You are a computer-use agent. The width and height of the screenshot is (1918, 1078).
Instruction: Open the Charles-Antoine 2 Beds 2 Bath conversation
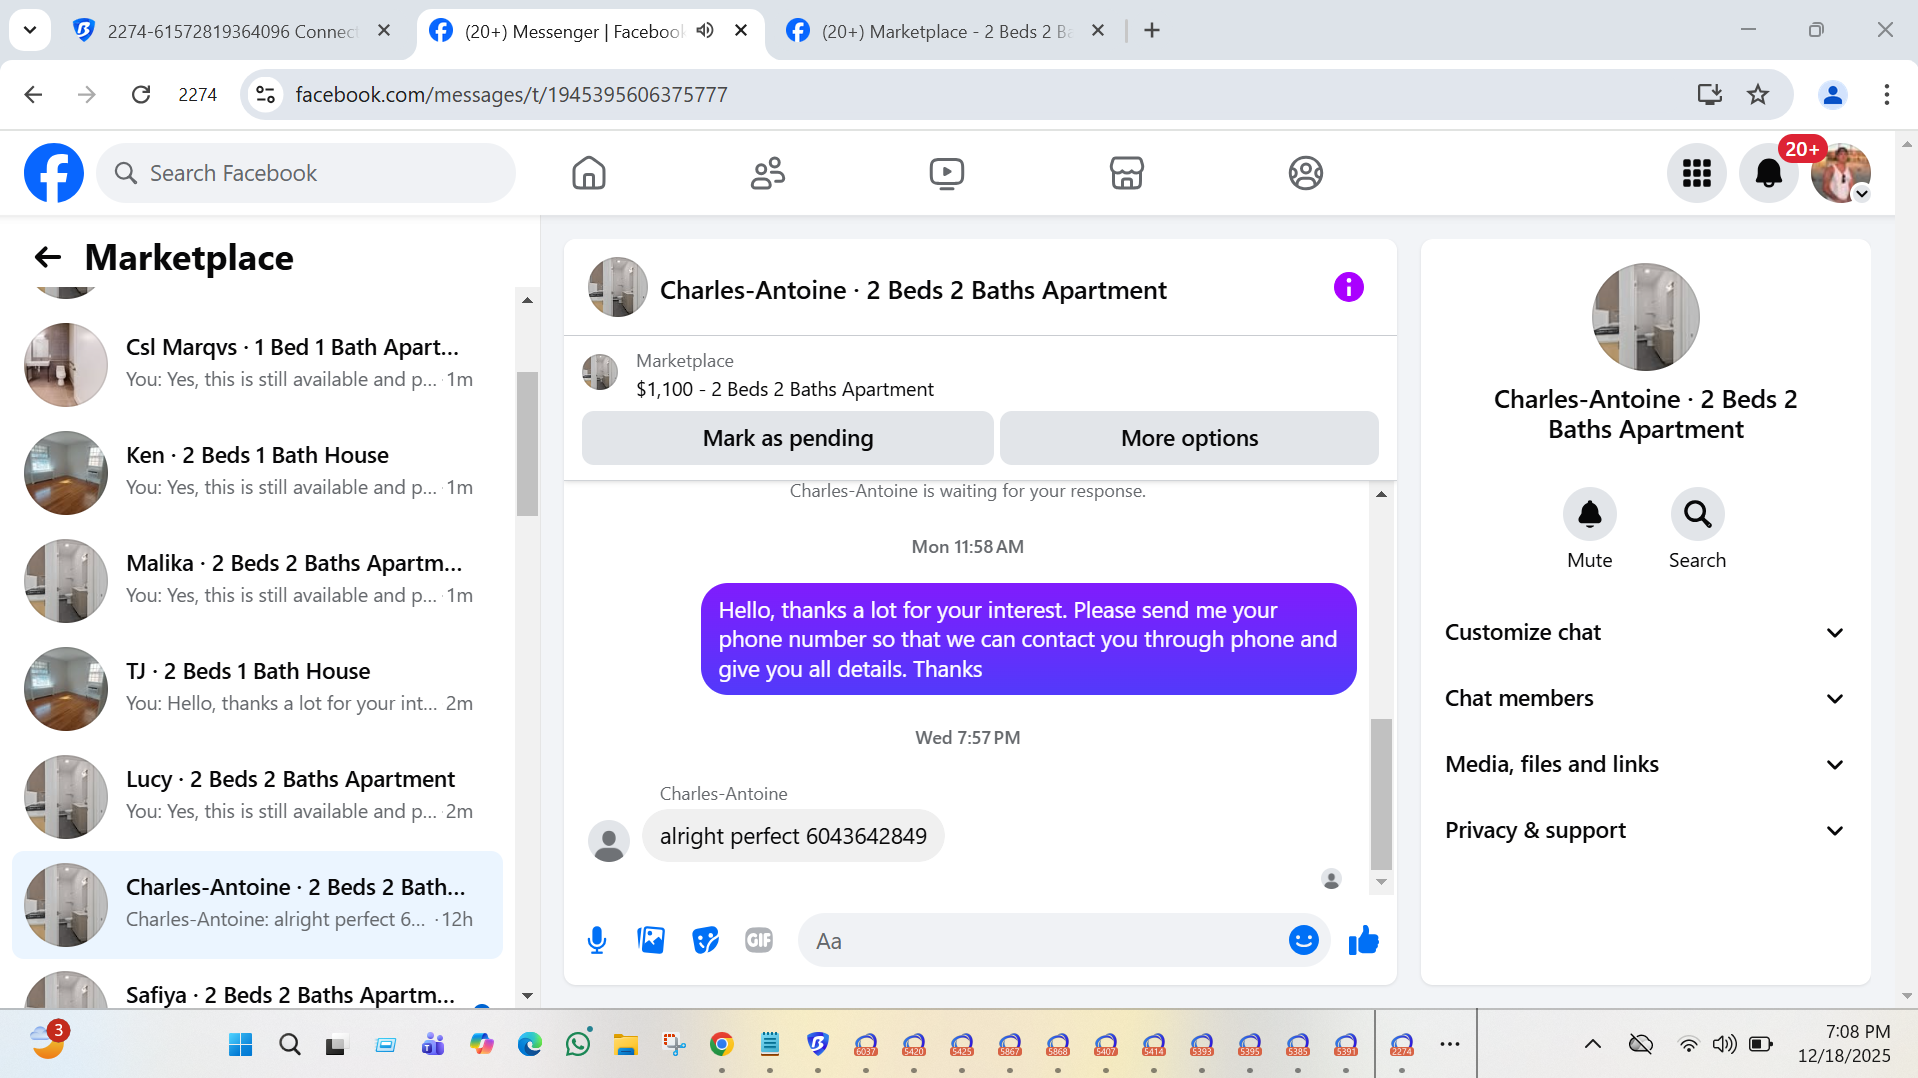pyautogui.click(x=257, y=904)
